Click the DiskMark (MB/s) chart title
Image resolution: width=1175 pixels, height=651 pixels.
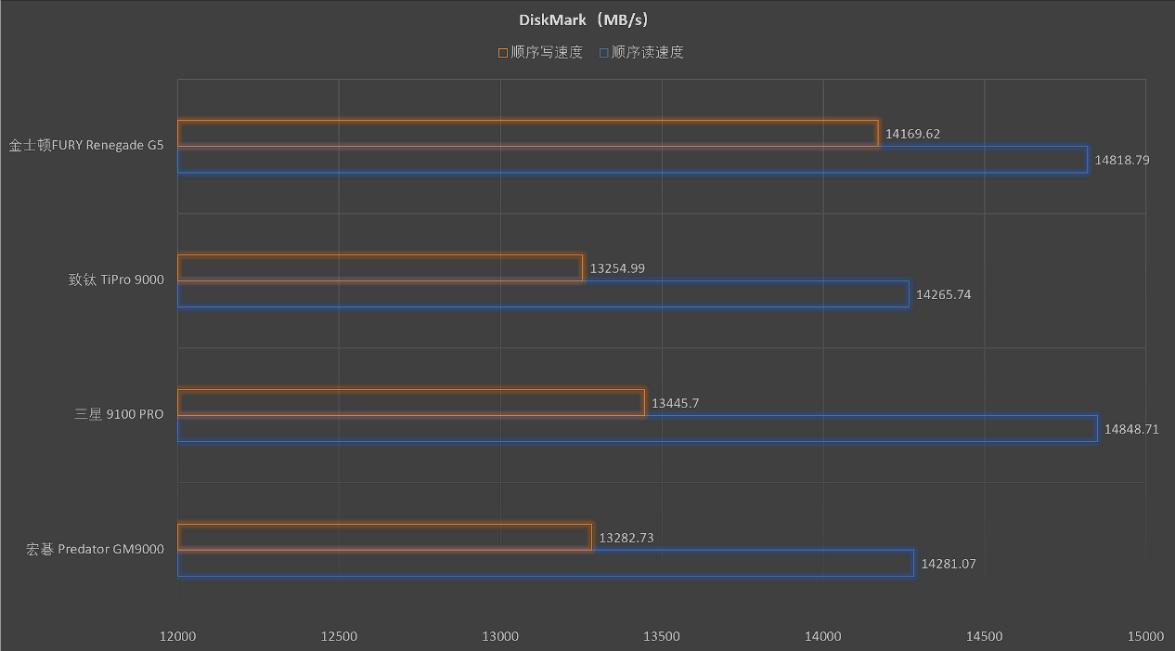(x=584, y=20)
